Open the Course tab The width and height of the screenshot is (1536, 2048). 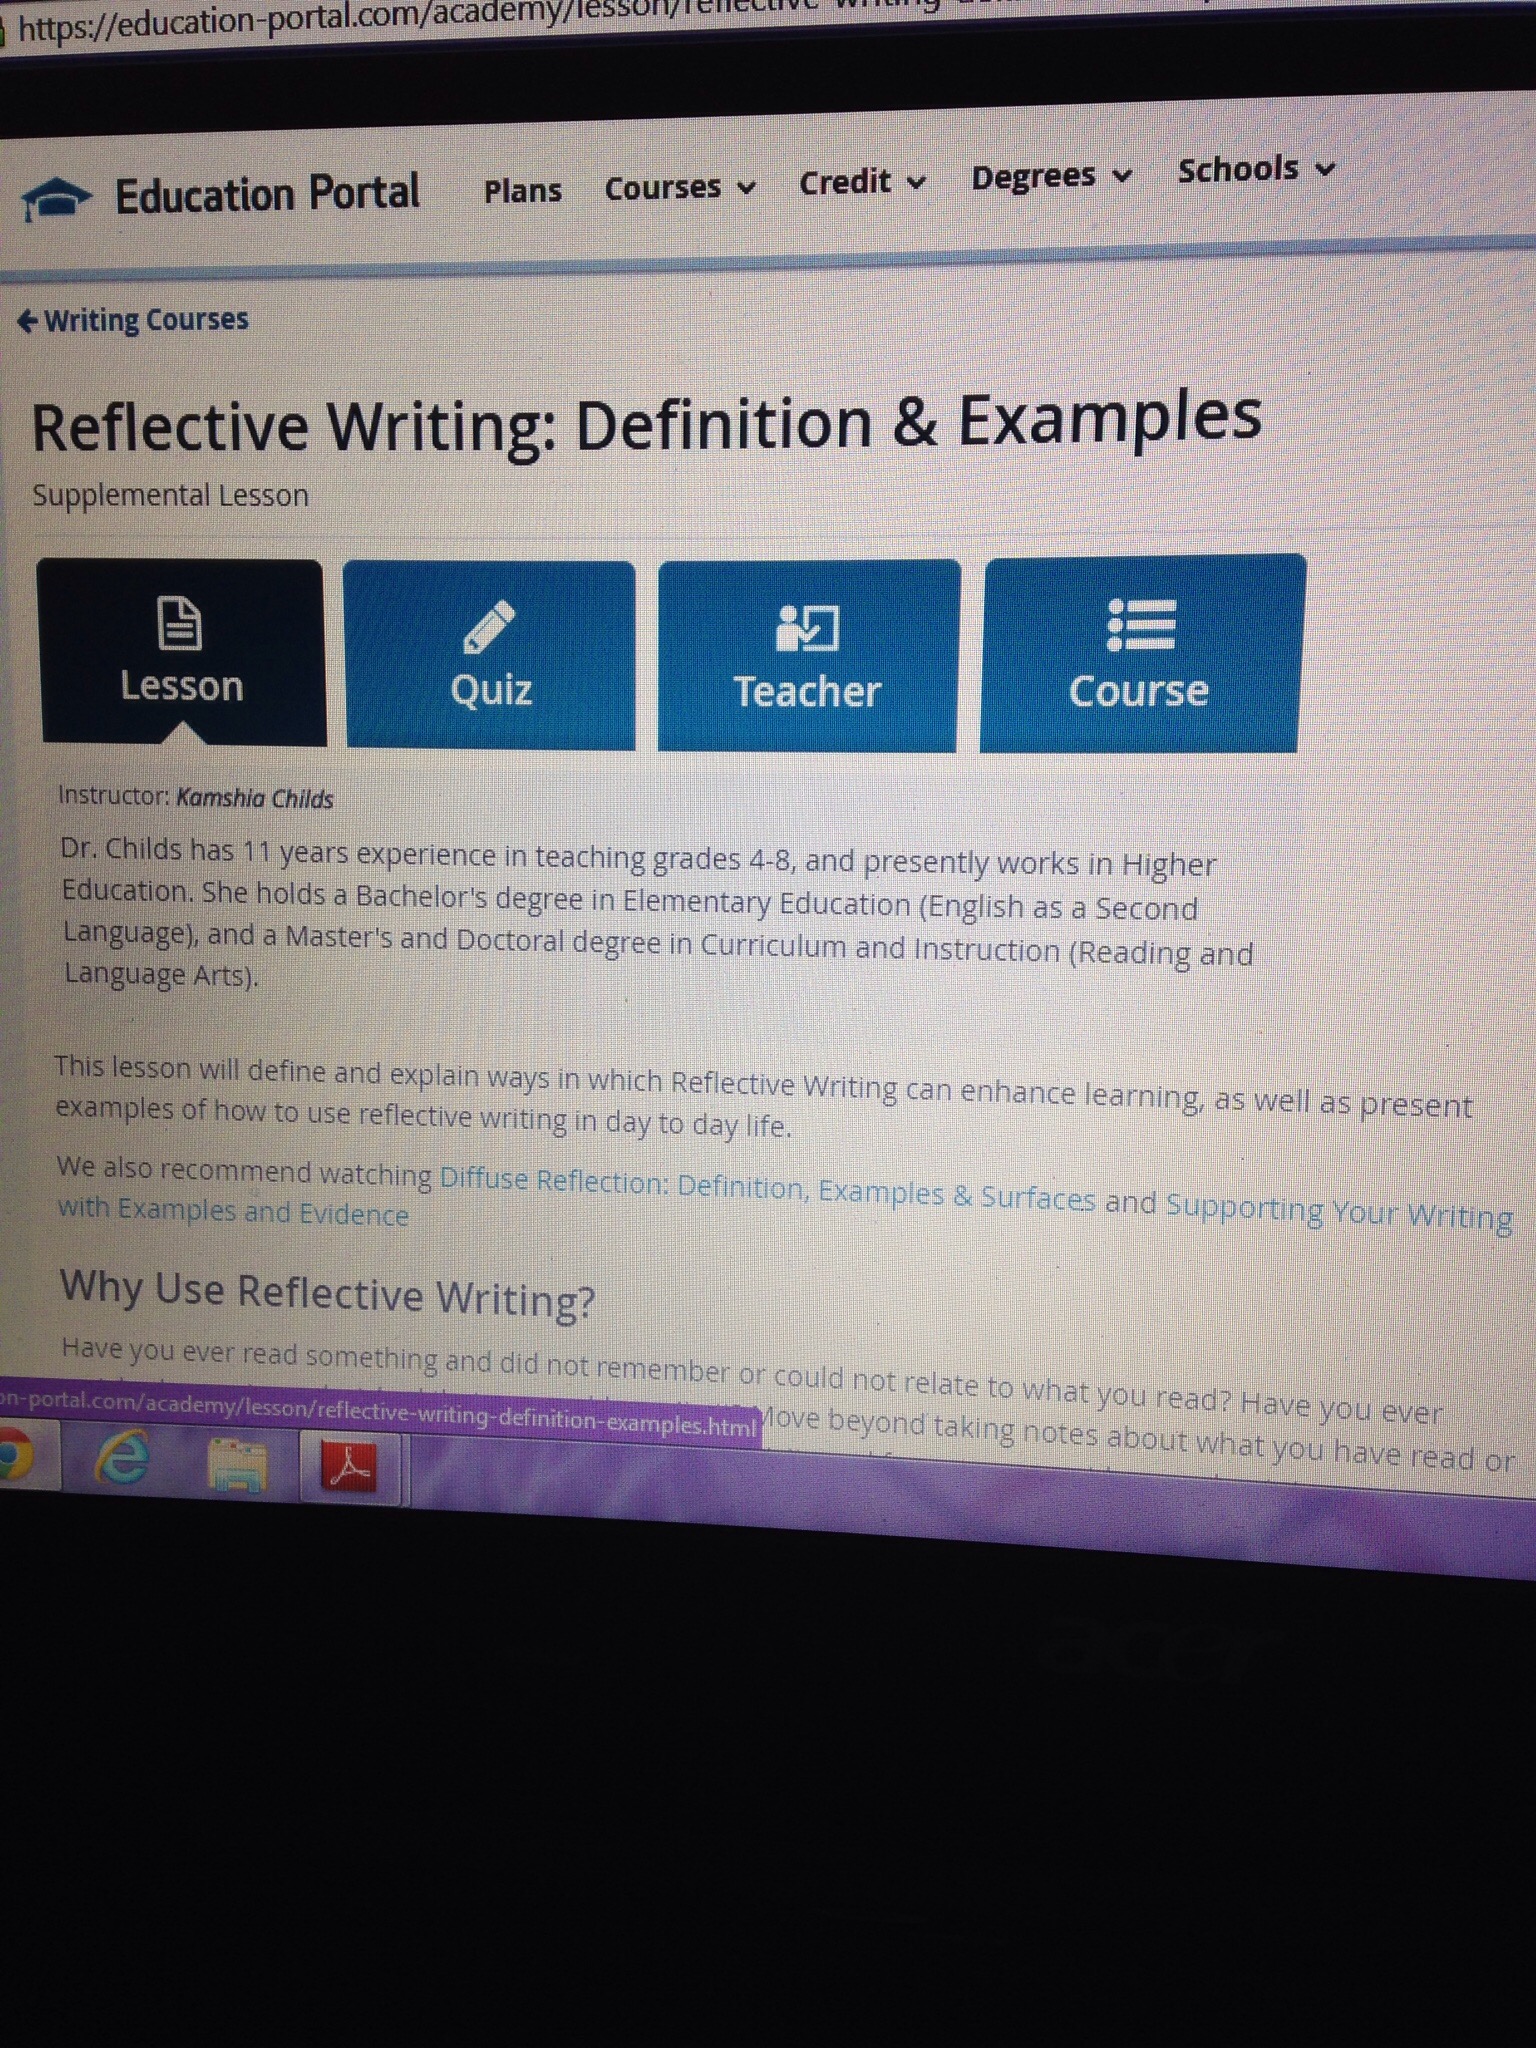click(1141, 654)
